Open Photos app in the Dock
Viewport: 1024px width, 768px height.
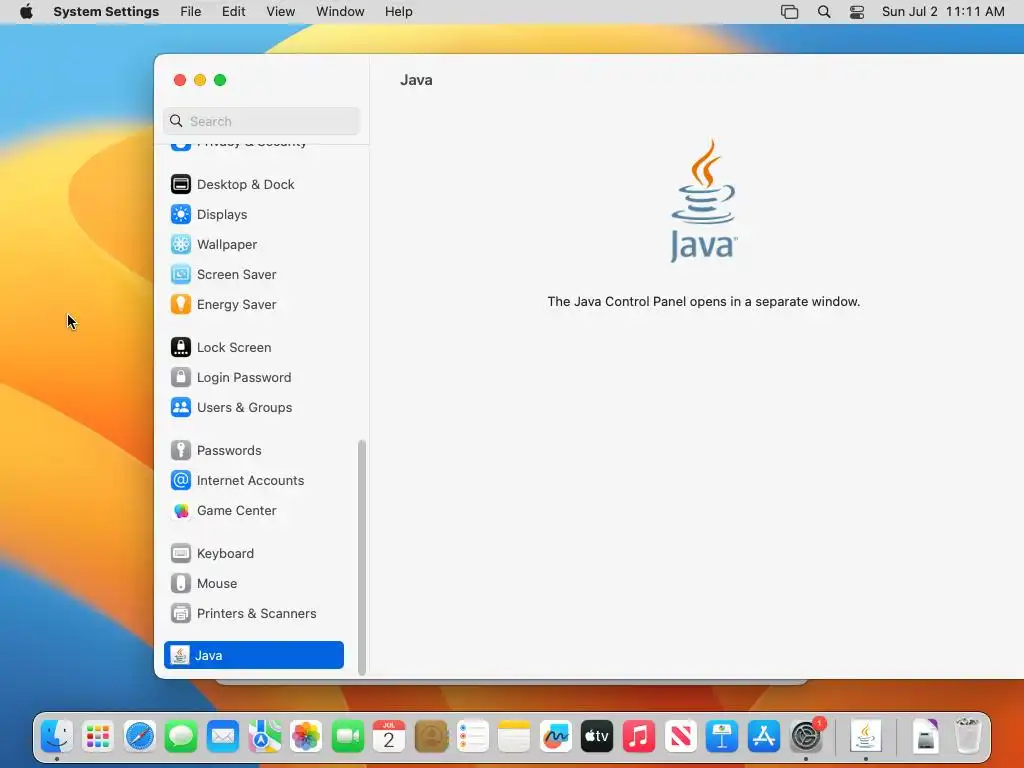click(x=306, y=737)
